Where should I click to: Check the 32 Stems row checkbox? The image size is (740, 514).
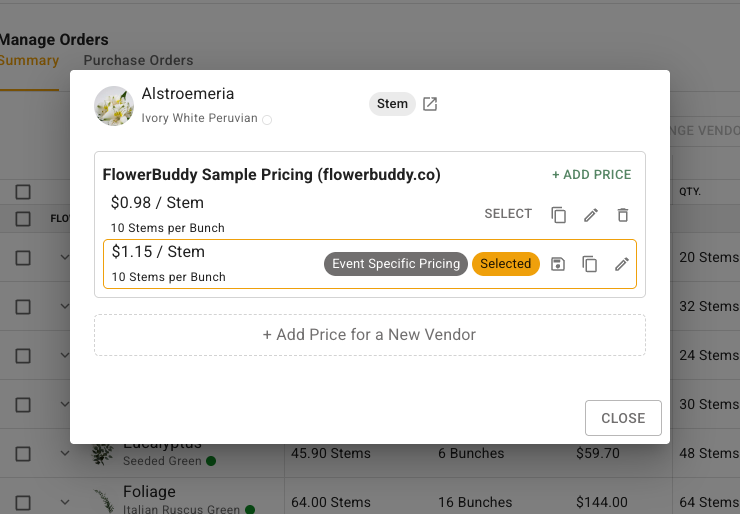(x=23, y=307)
